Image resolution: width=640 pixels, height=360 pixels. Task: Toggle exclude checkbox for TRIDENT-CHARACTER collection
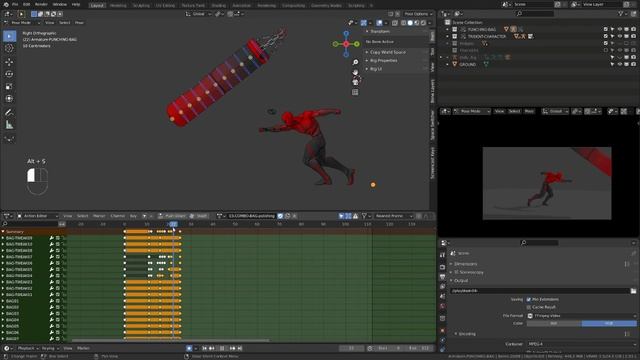coord(606,36)
